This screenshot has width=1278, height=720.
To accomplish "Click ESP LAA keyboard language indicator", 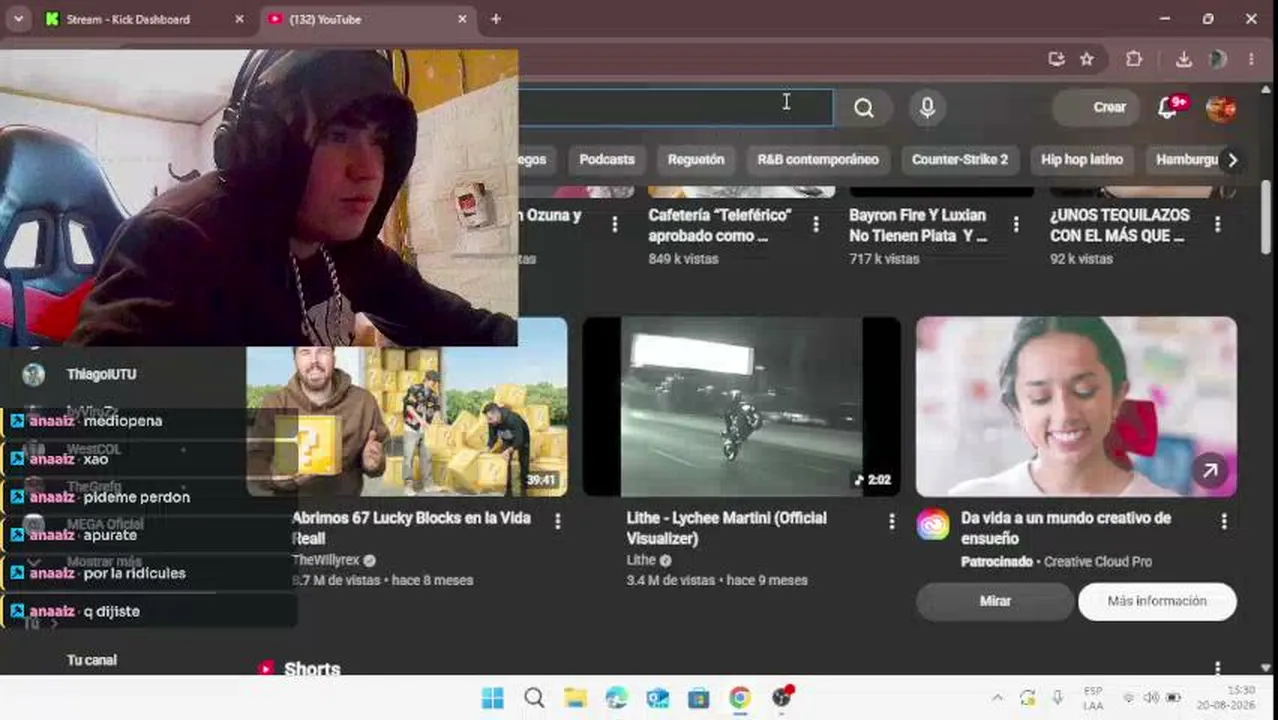I will point(1093,698).
